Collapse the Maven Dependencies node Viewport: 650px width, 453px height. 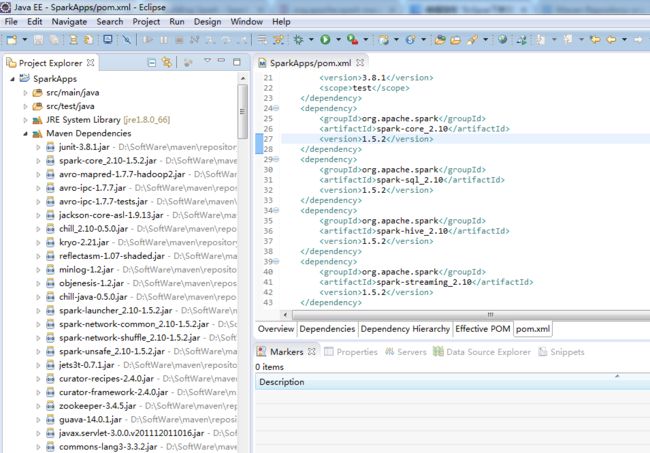(25, 133)
